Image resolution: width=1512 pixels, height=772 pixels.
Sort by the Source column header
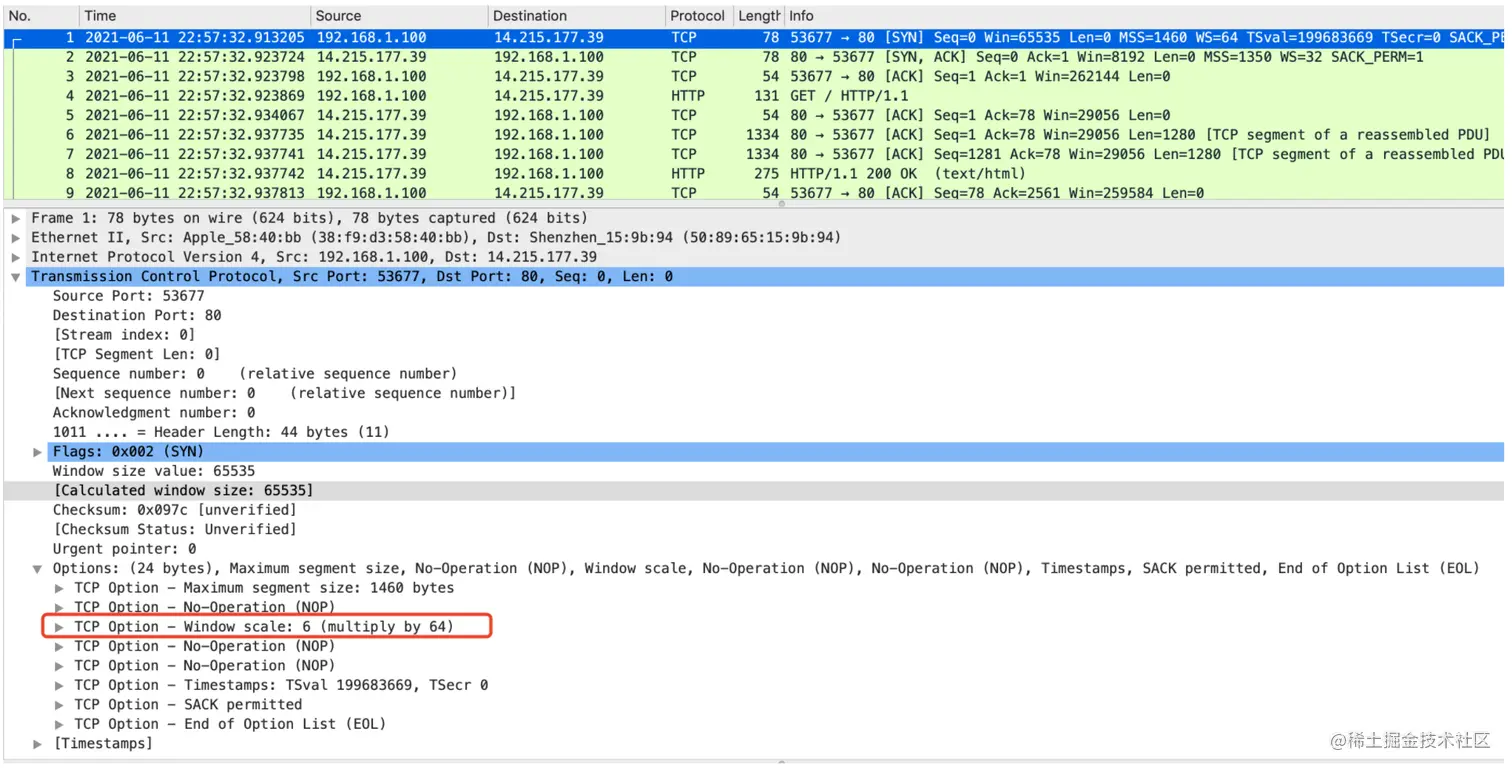point(399,16)
